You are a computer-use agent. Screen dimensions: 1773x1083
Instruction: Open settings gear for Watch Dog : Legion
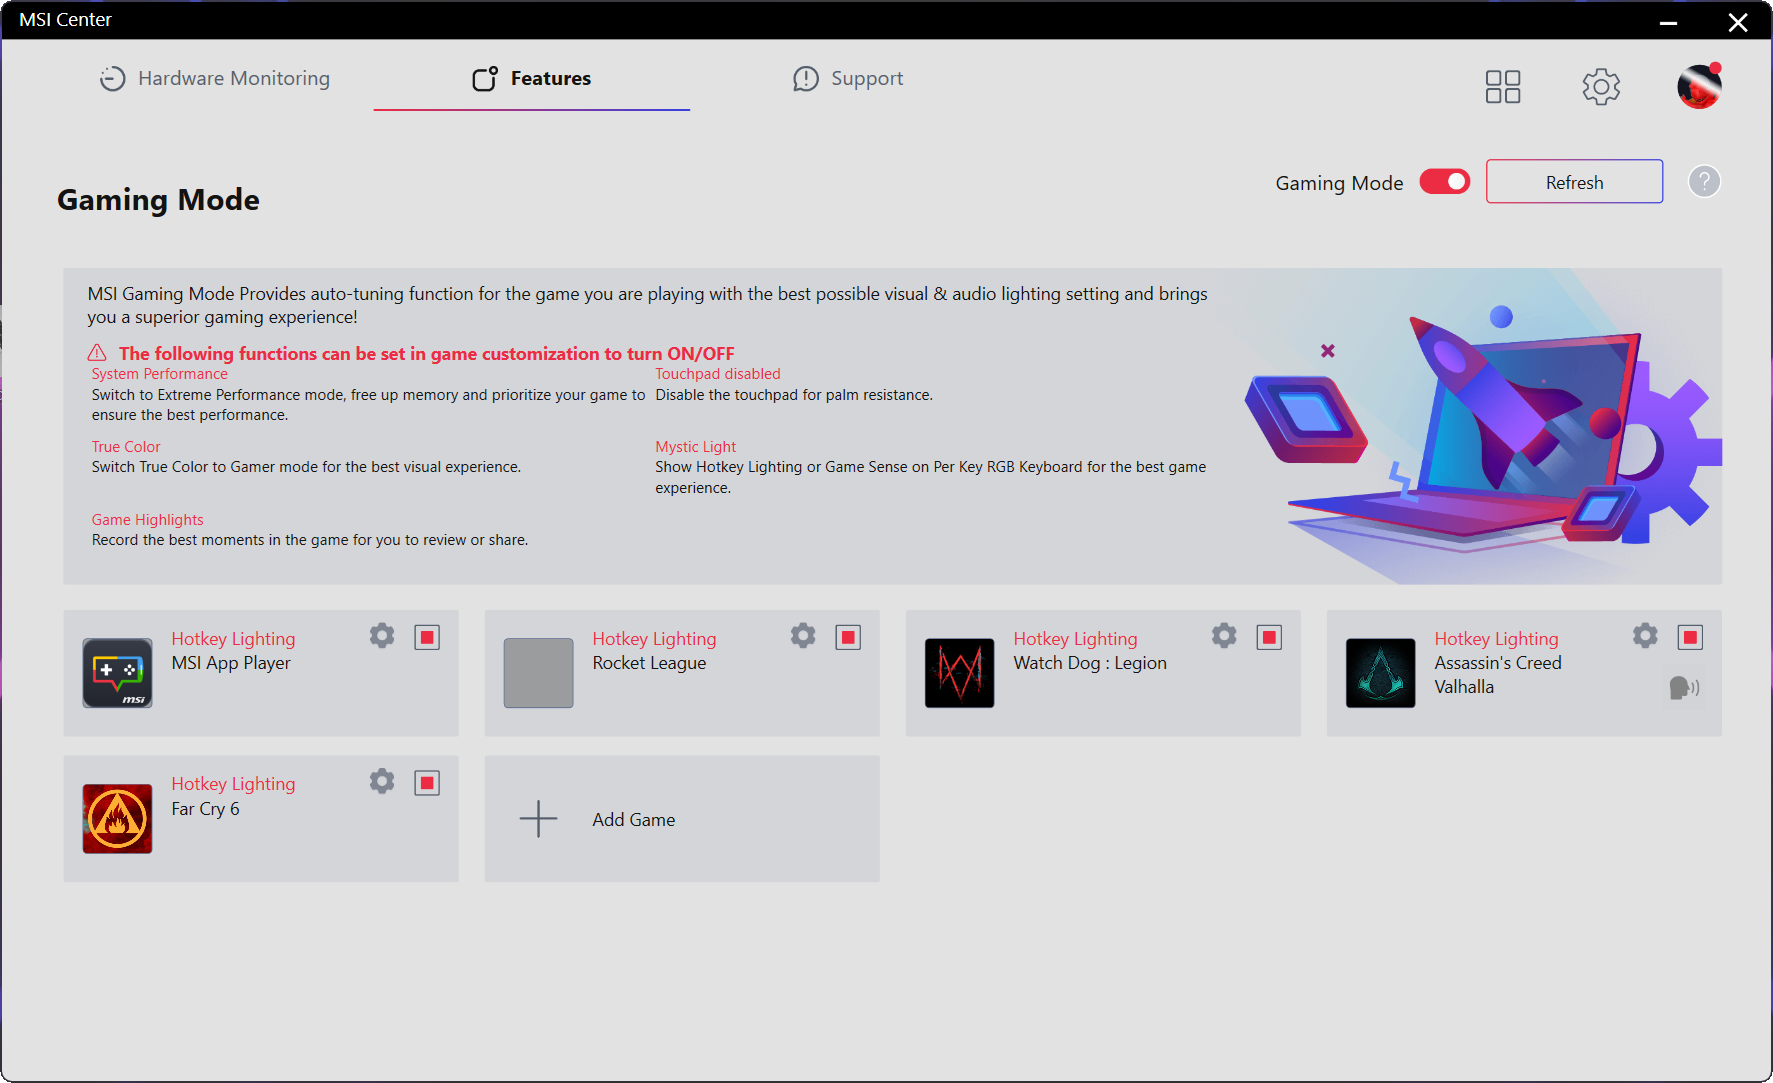[1224, 636]
